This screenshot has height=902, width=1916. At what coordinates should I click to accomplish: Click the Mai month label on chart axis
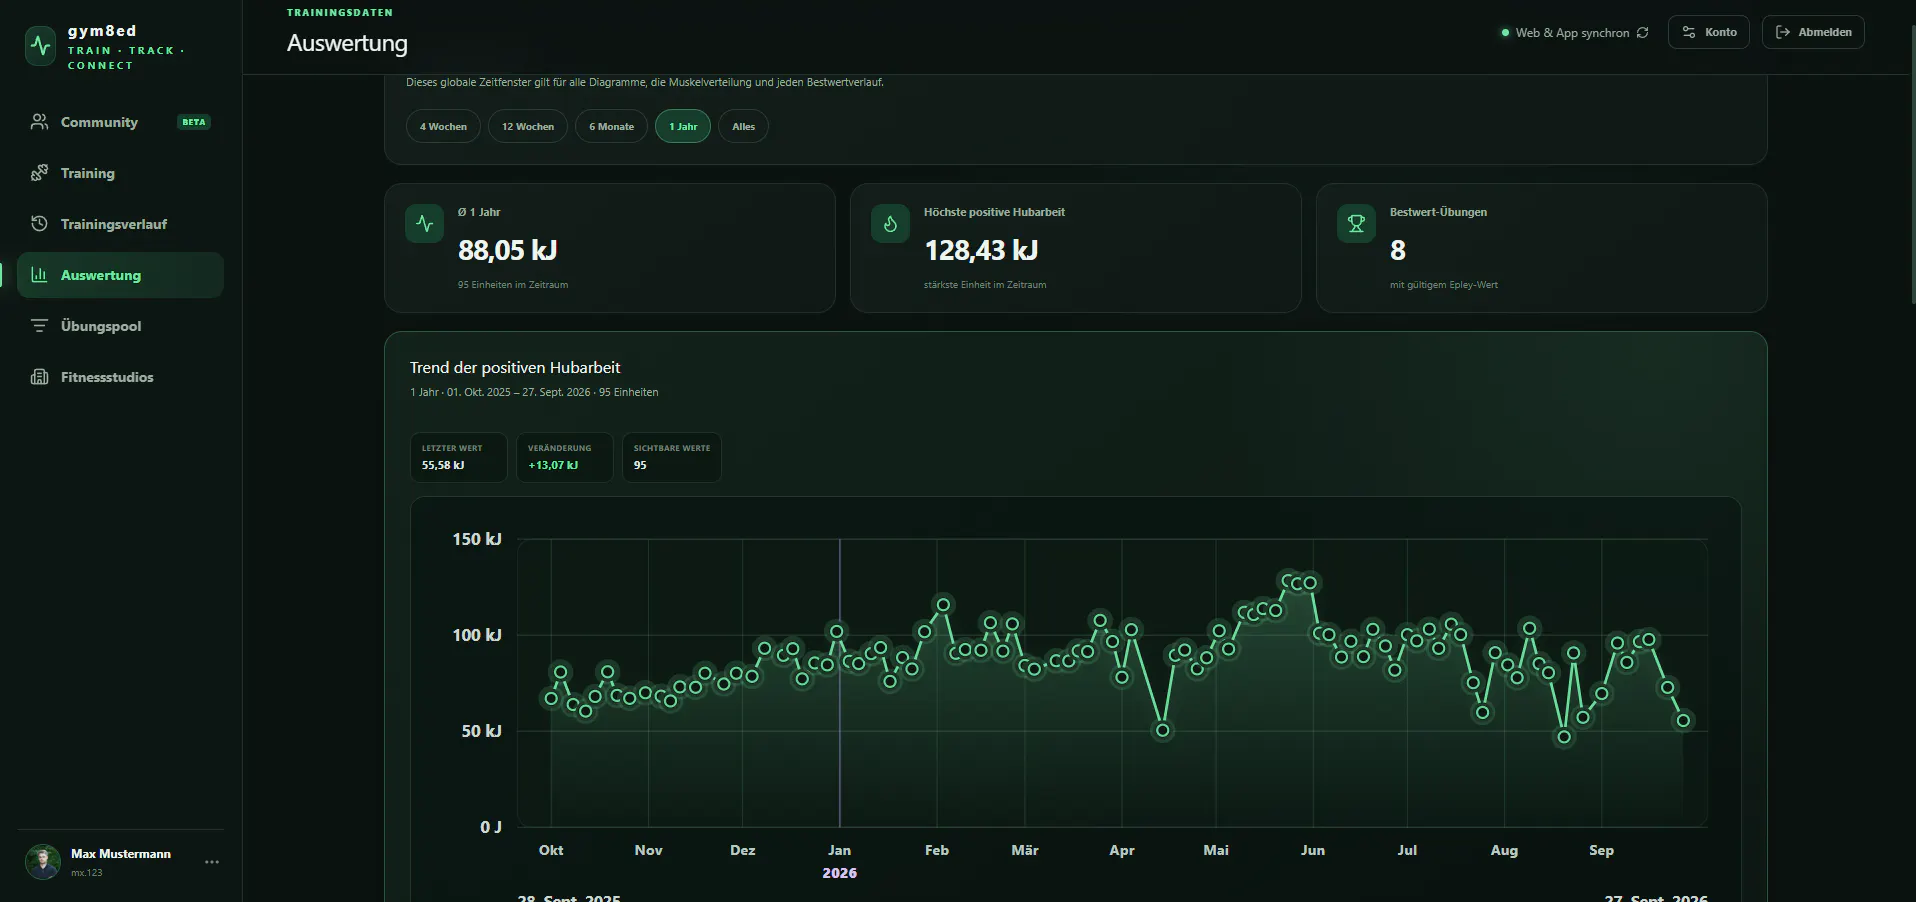click(x=1216, y=850)
